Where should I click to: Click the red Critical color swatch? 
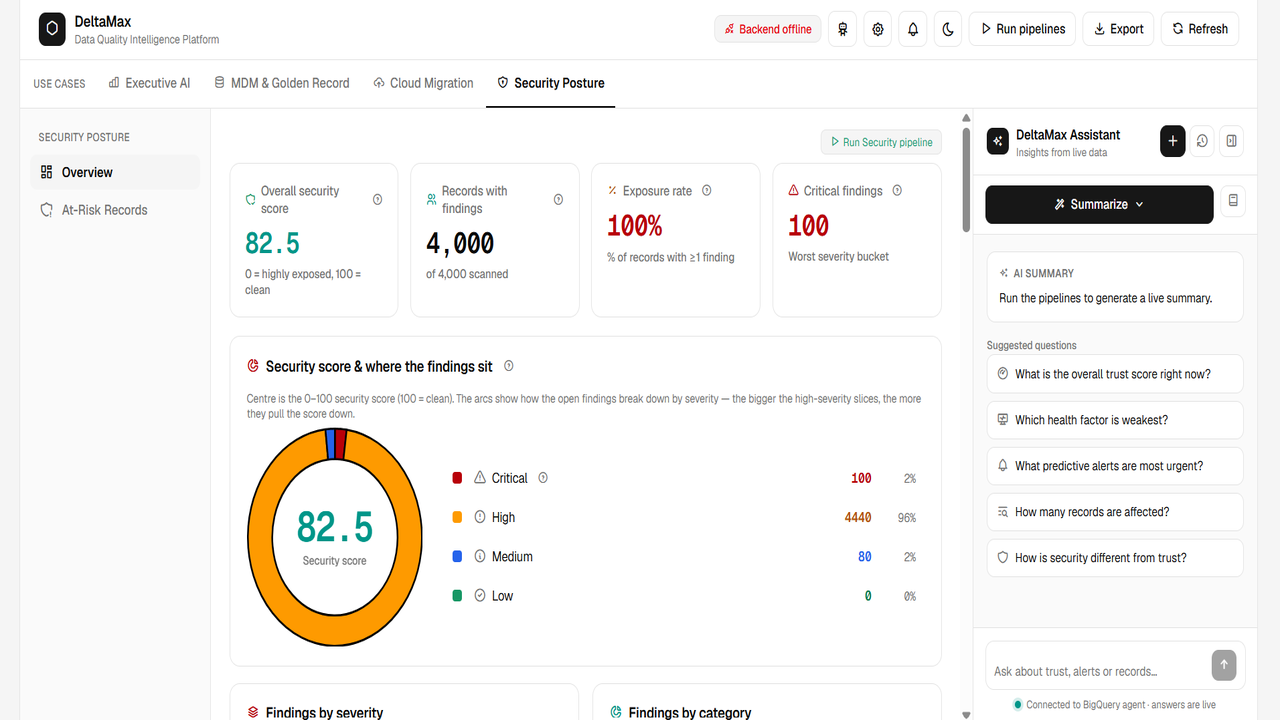coord(457,478)
